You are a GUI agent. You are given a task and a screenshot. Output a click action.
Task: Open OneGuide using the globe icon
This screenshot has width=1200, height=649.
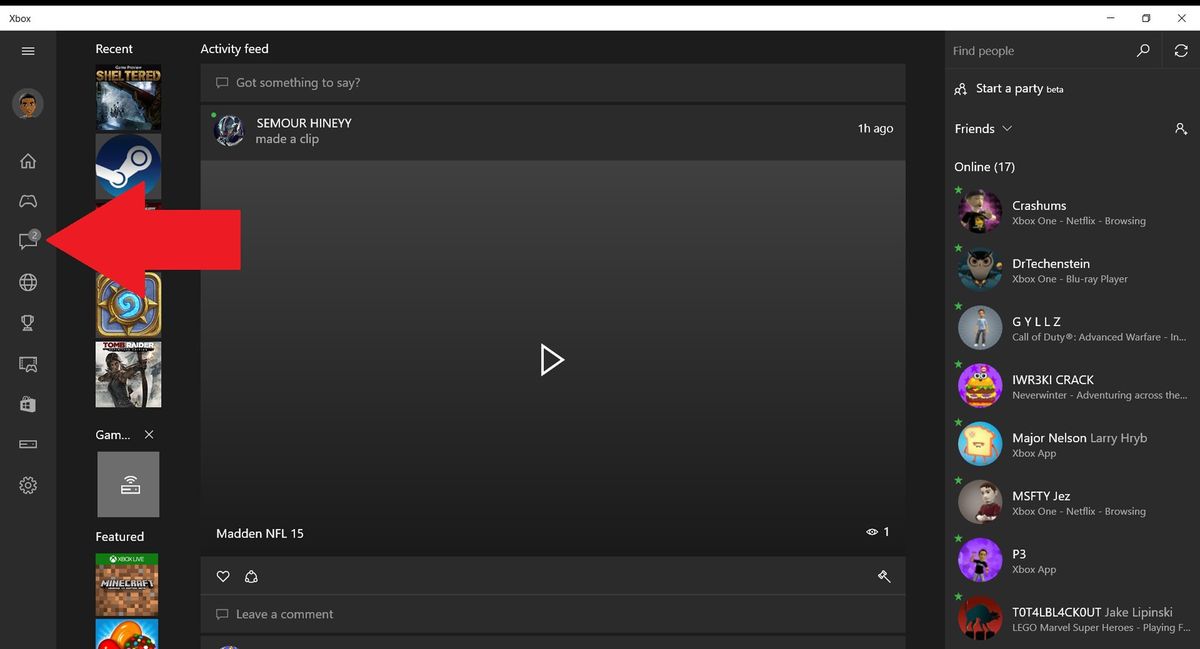pyautogui.click(x=27, y=282)
